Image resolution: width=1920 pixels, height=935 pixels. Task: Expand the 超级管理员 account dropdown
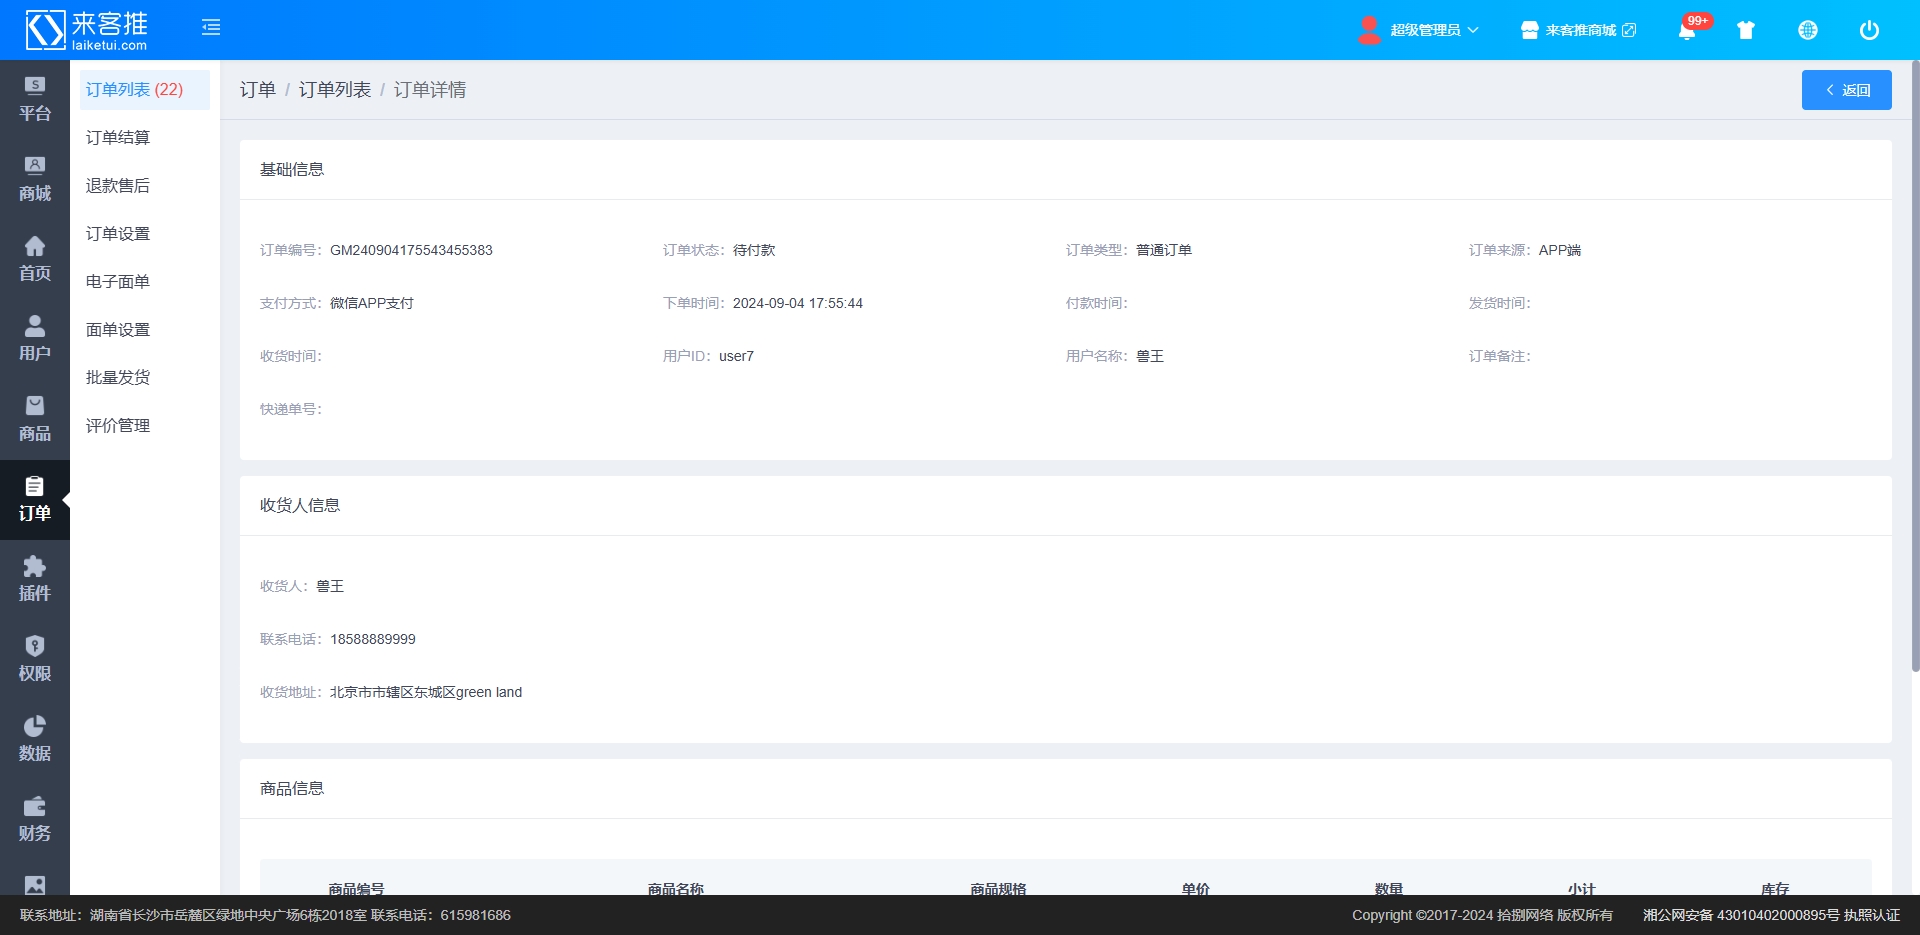1420,30
